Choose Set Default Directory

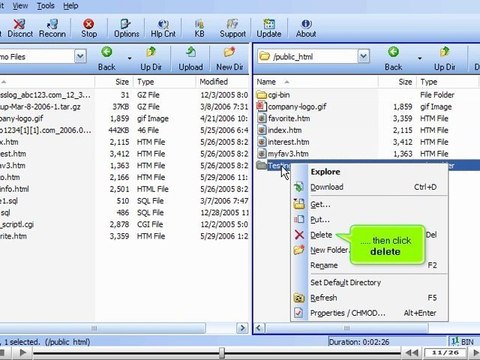click(x=345, y=283)
